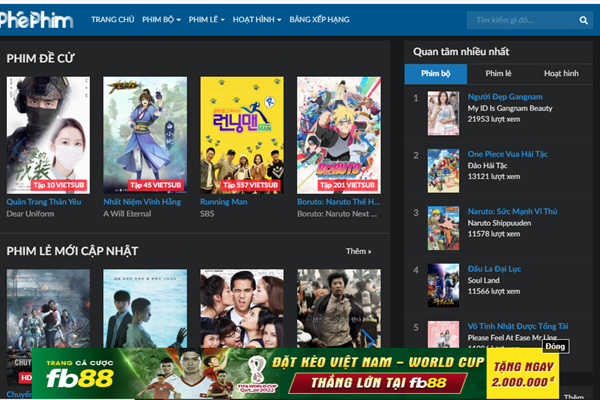Viewport: 600px width, 400px height.
Task: Click the 'Đảo Hải Tặc' subtitle text
Action: 488,165
